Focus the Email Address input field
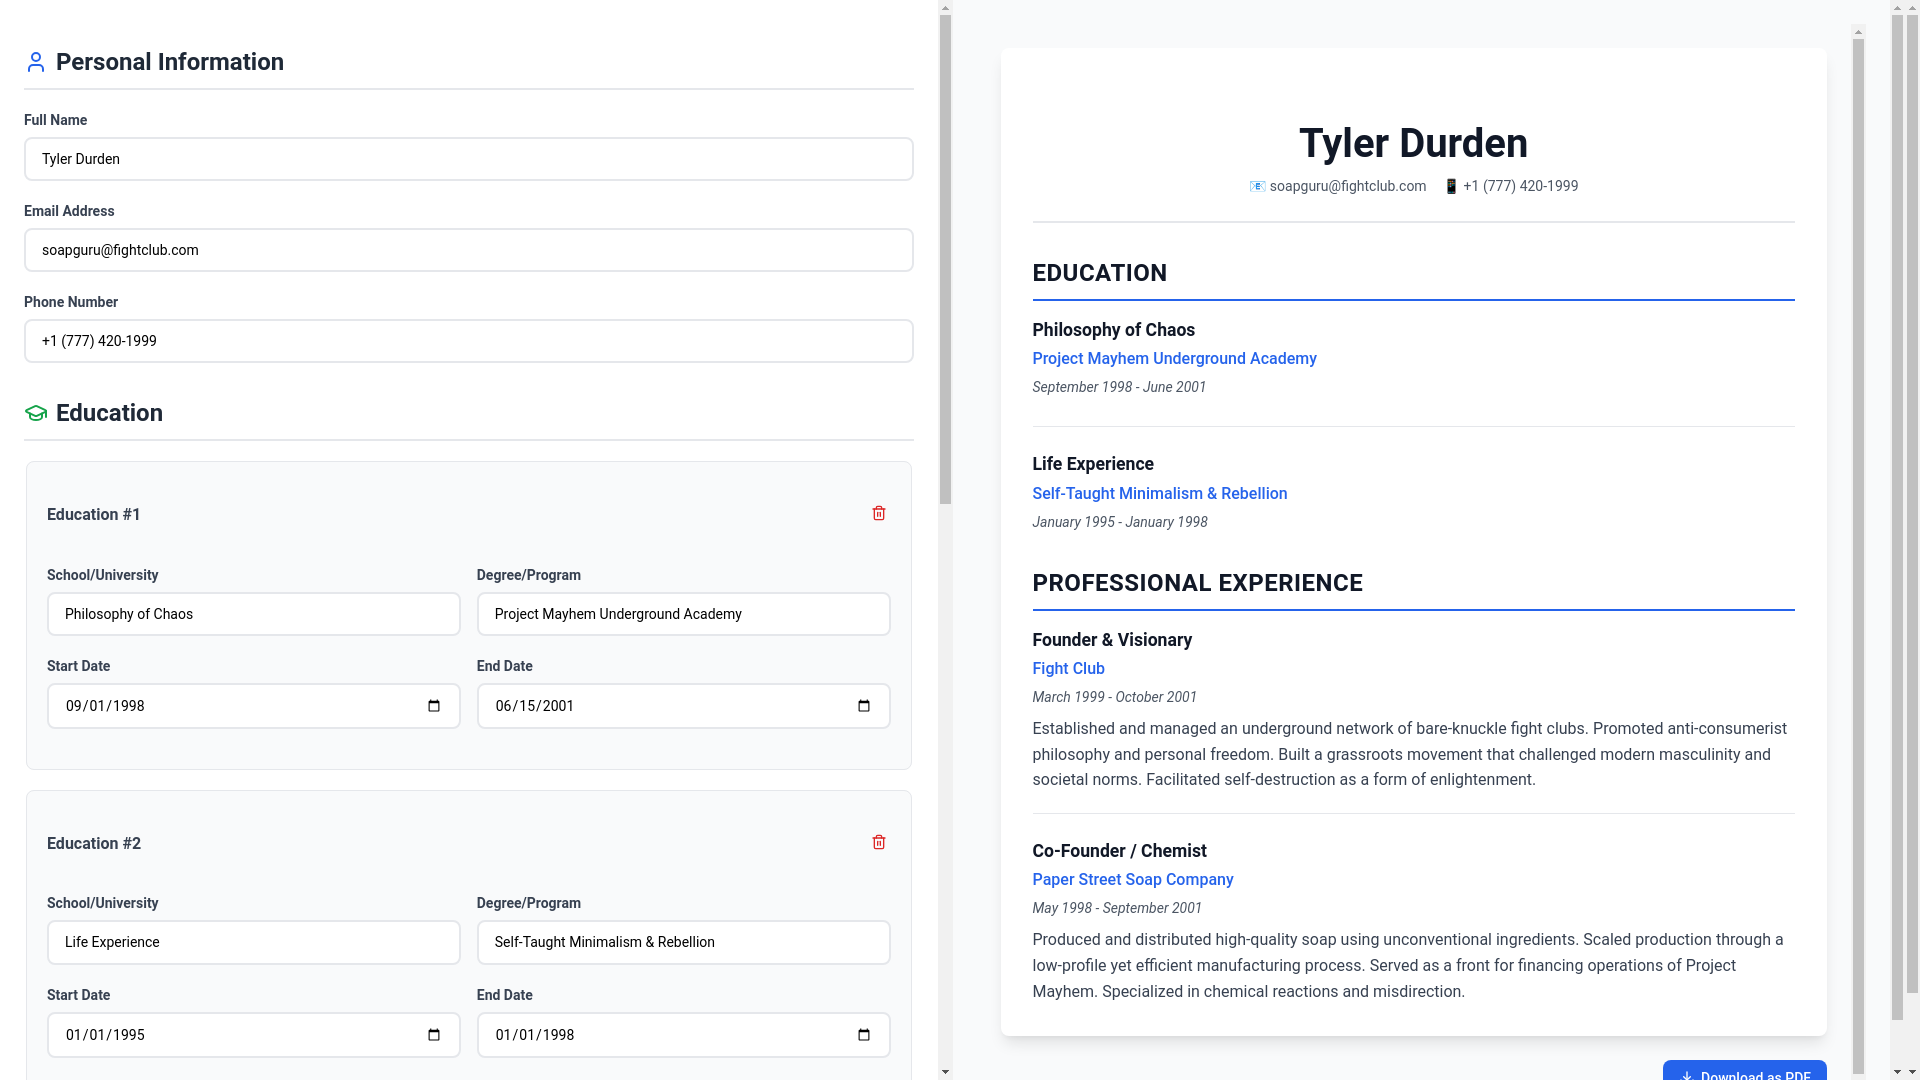 469,250
